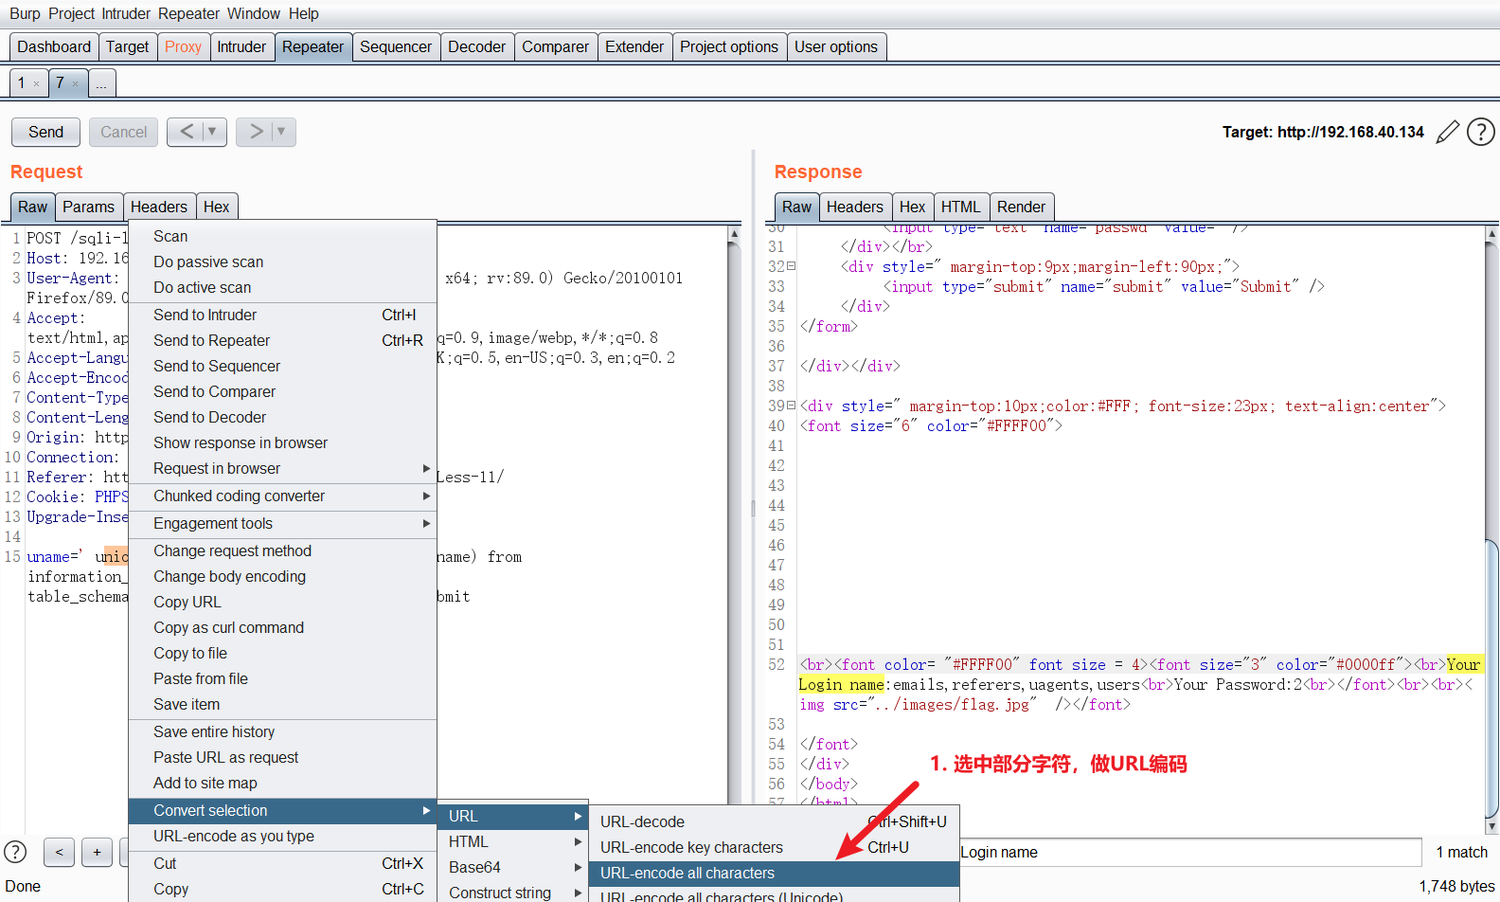Click the '+' search options button
This screenshot has width=1500, height=902.
point(97,852)
